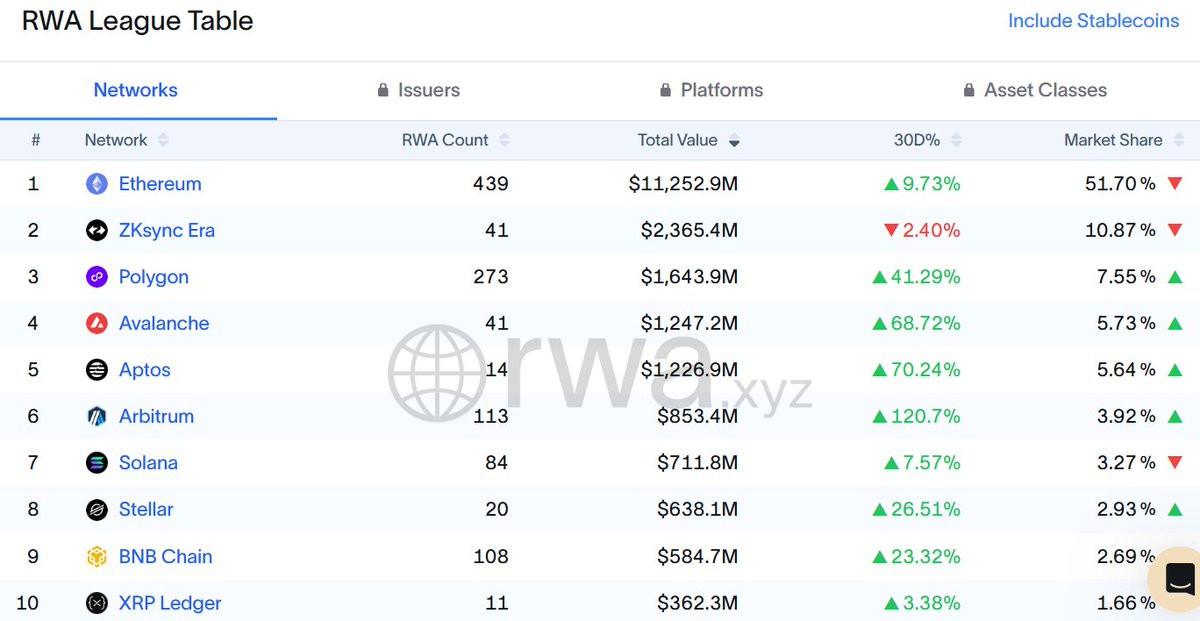1200x621 pixels.
Task: Click BNB Chain's RWA count 108
Action: [x=490, y=556]
